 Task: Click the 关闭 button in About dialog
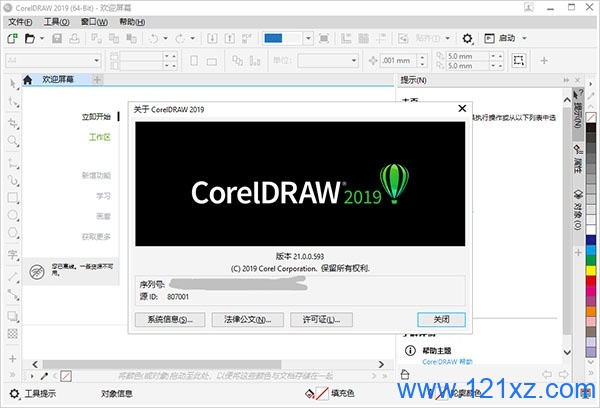coord(441,320)
